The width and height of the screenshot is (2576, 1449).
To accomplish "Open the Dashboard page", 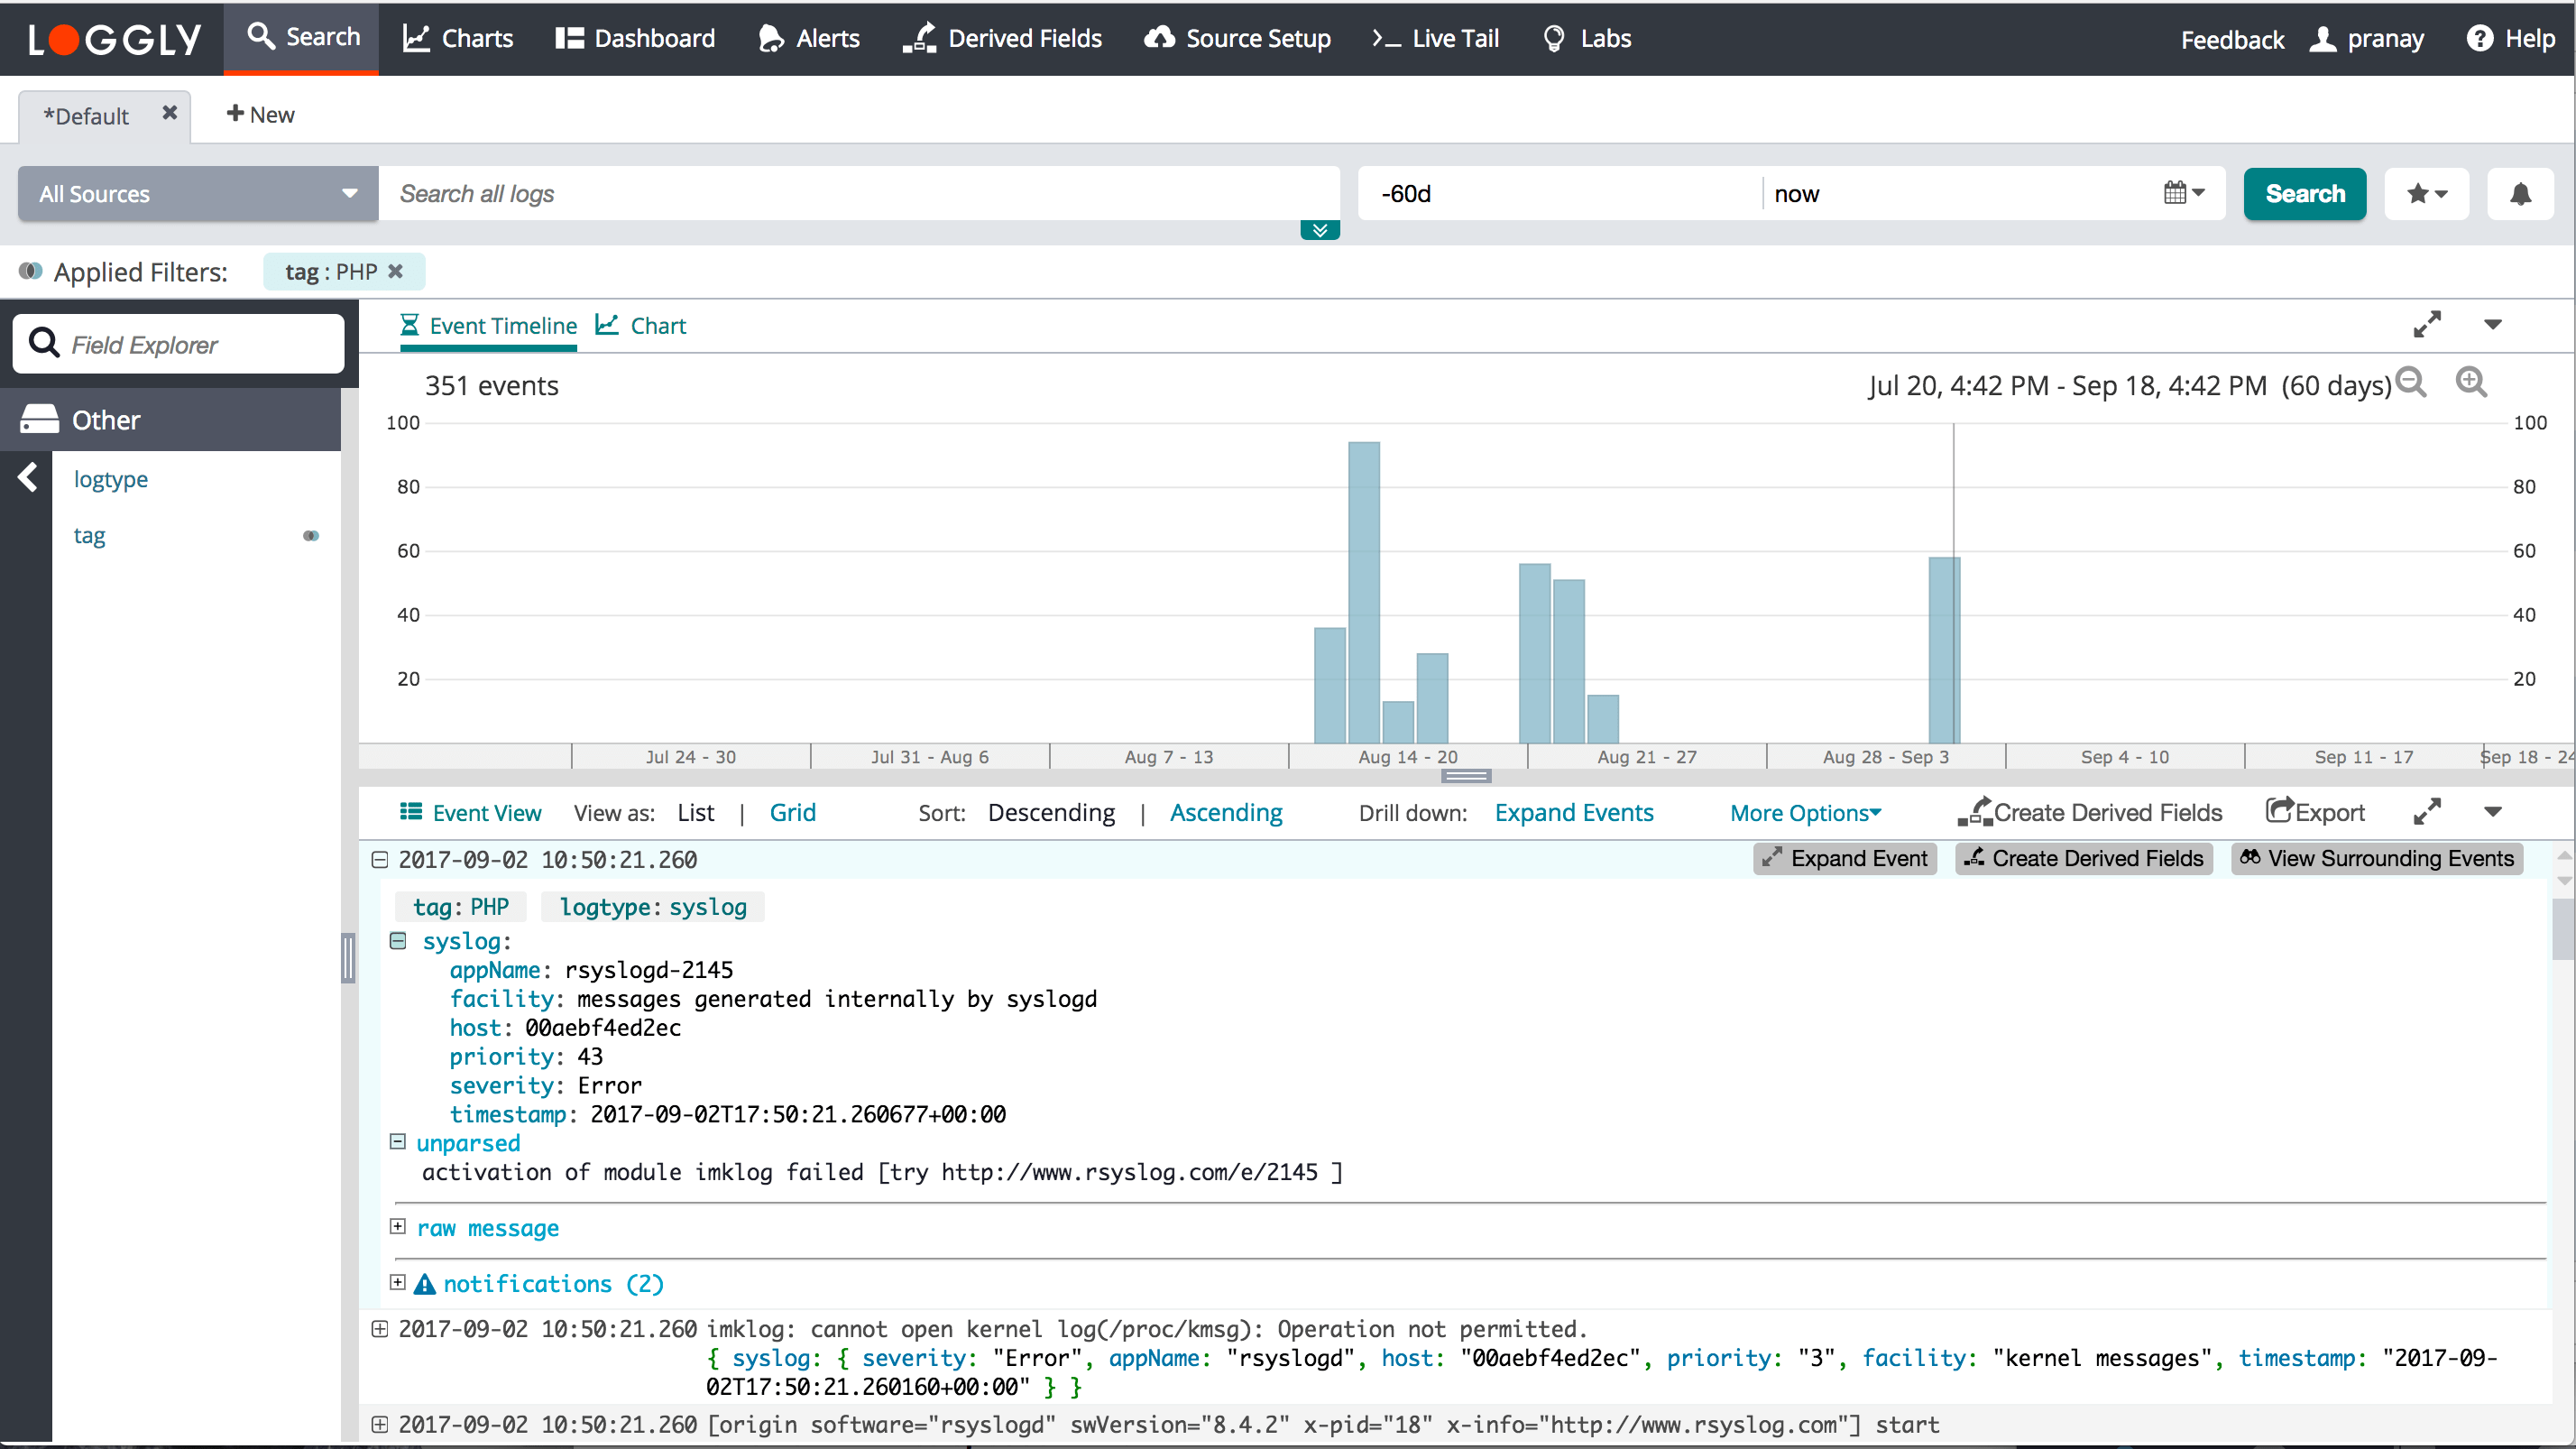I will click(x=634, y=39).
